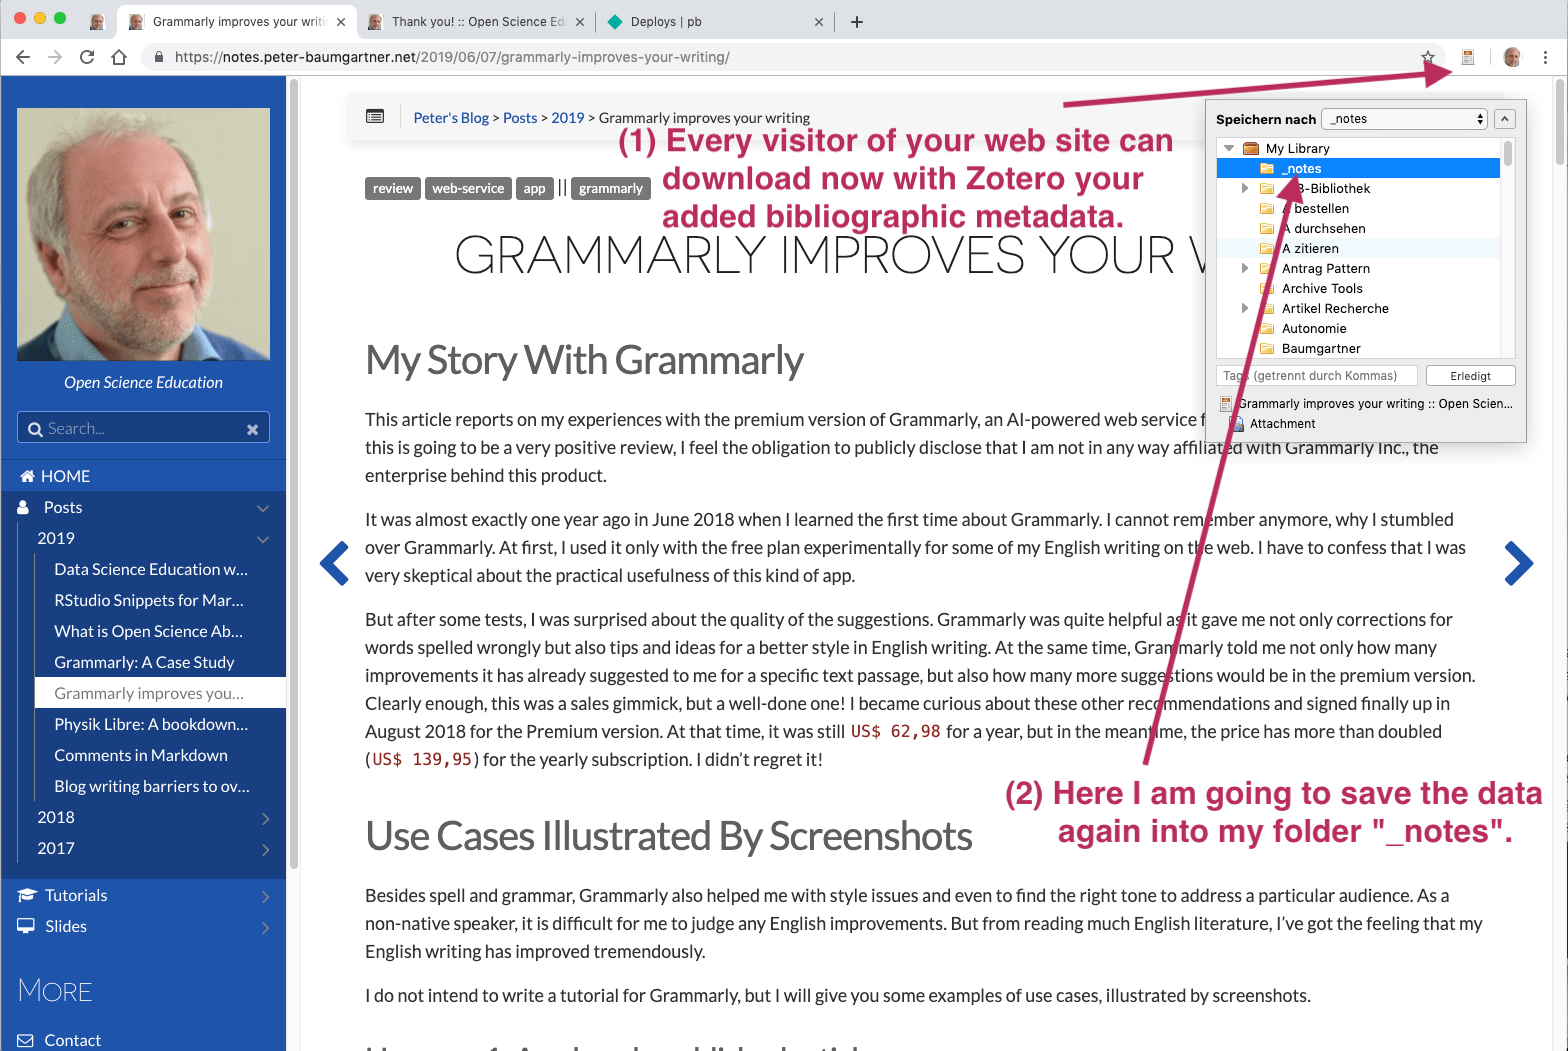Viewport: 1568px width, 1051px height.
Task: Go to previous post with left arrow
Action: click(x=334, y=563)
